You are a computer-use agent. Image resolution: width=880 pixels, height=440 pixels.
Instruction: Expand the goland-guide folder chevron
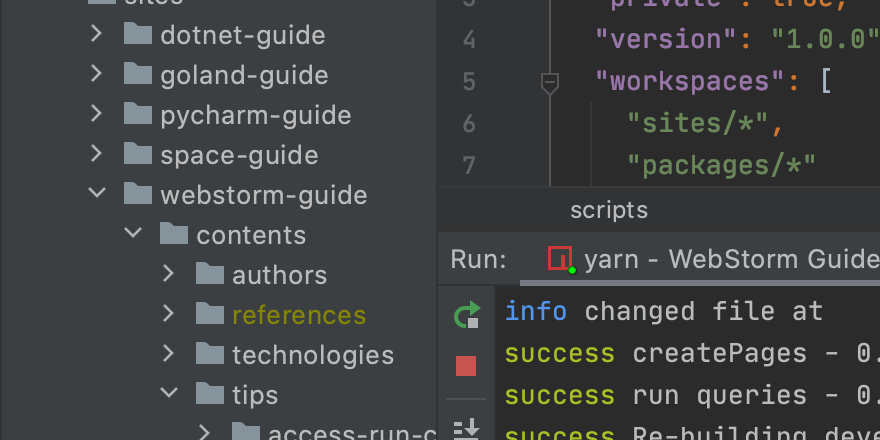click(96, 75)
